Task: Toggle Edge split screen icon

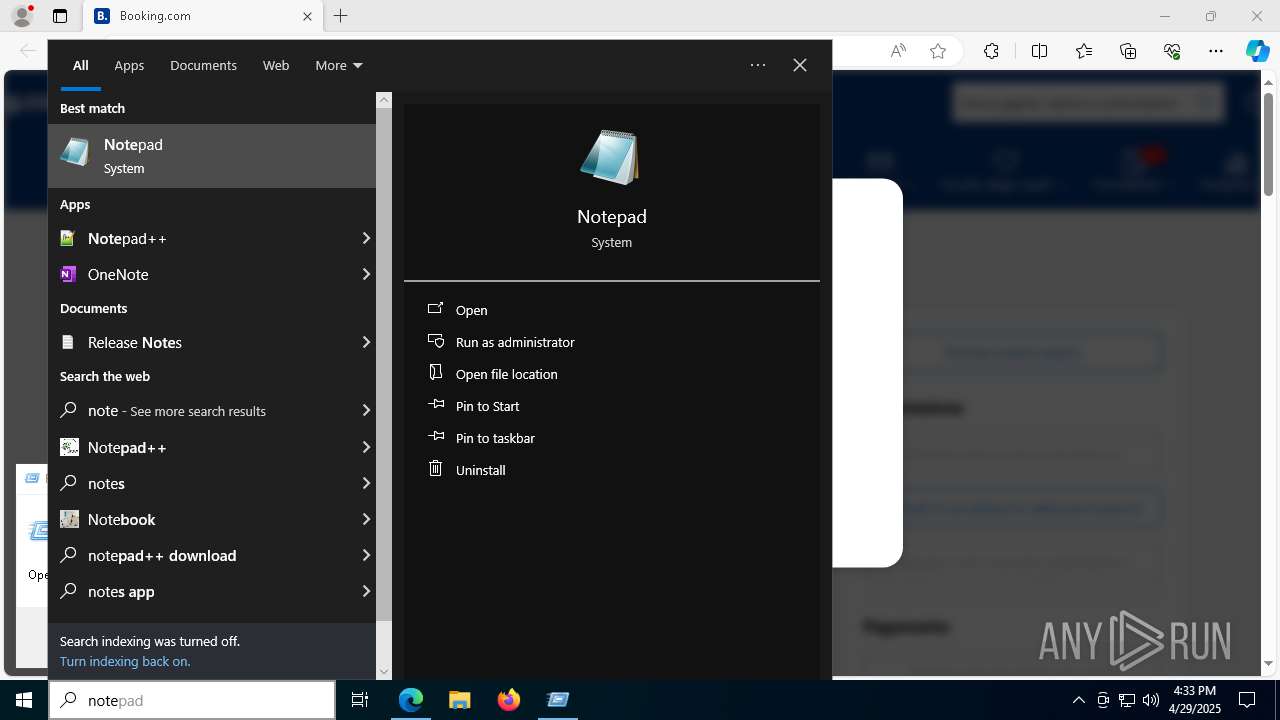Action: [1039, 51]
